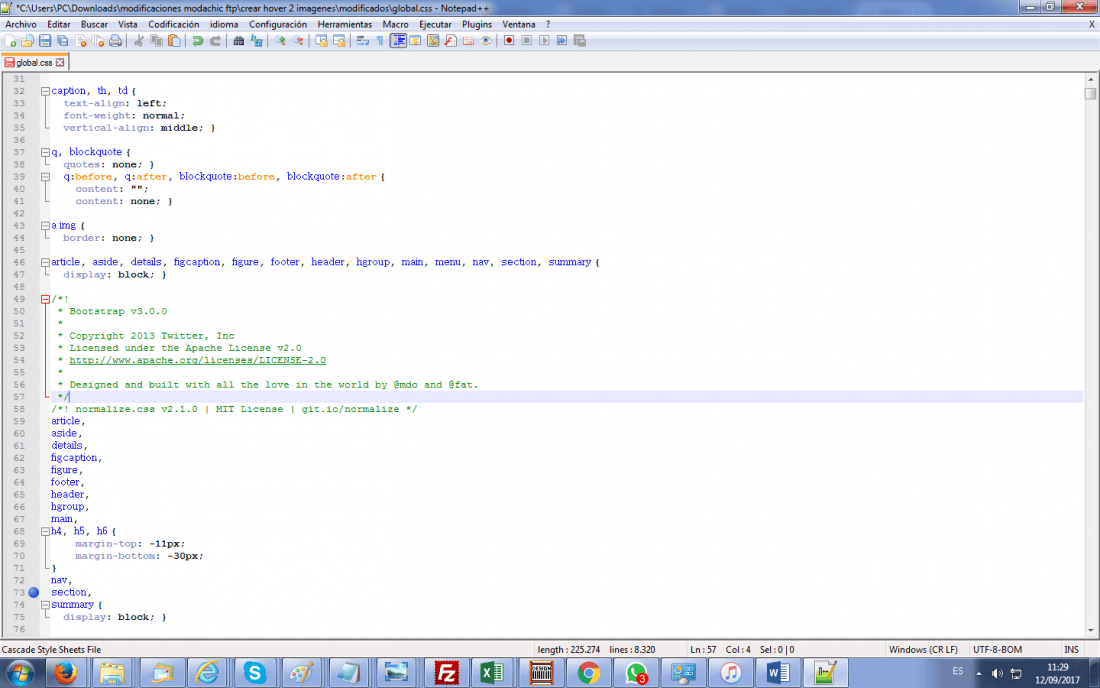Open the Windows Start button

[20, 673]
